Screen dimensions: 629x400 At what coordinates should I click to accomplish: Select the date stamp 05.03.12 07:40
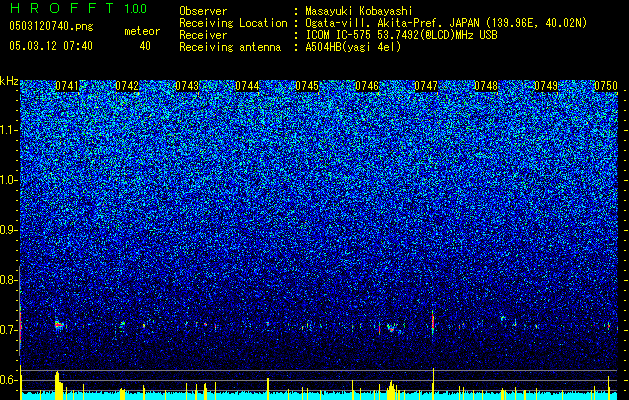(x=51, y=46)
